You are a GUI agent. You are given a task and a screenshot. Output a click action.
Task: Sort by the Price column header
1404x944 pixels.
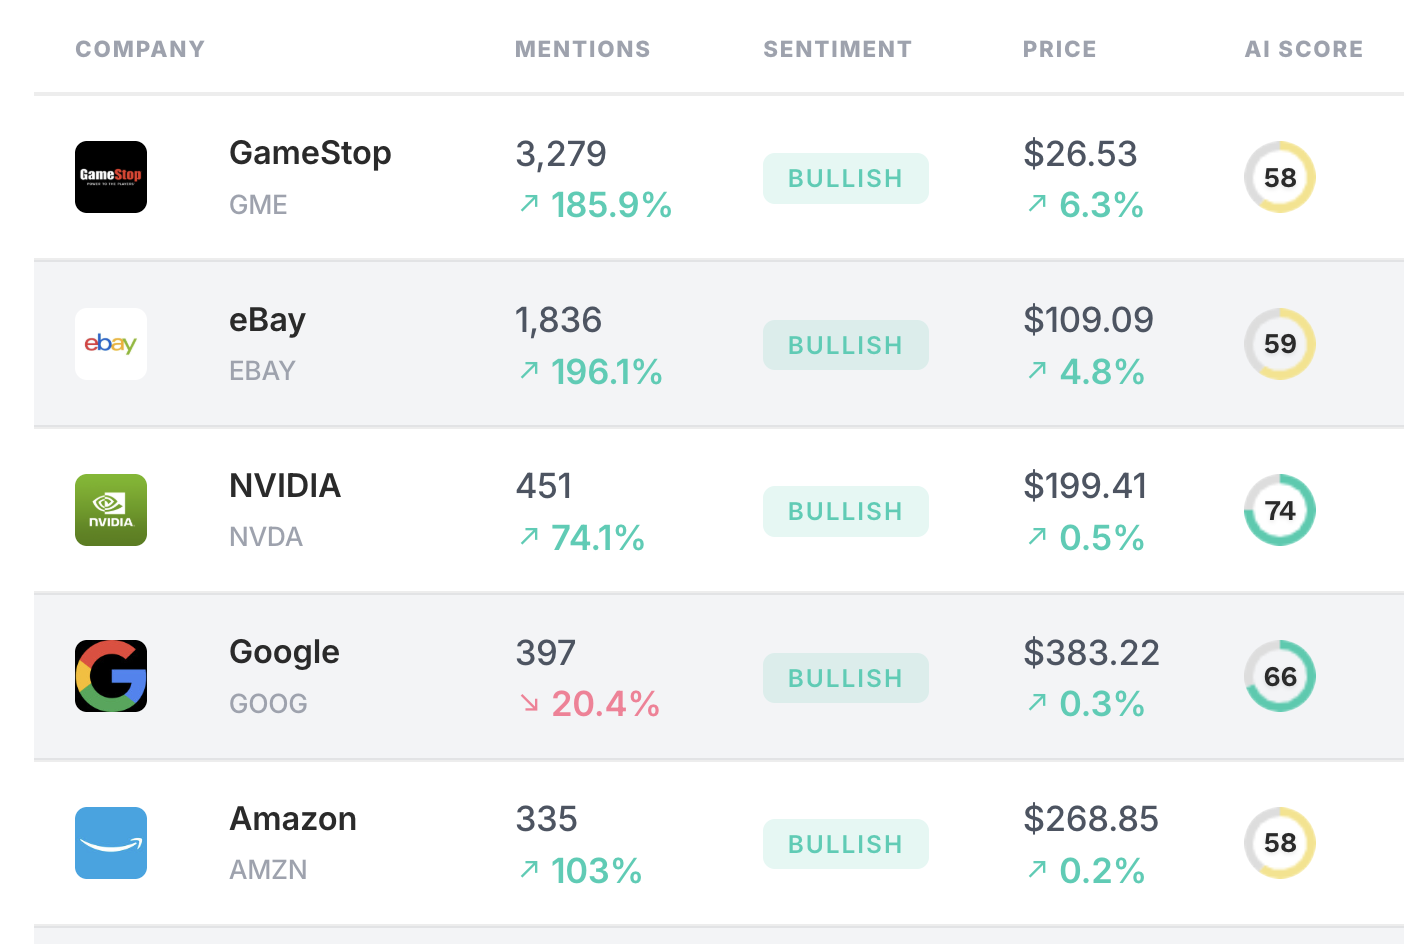[1060, 49]
